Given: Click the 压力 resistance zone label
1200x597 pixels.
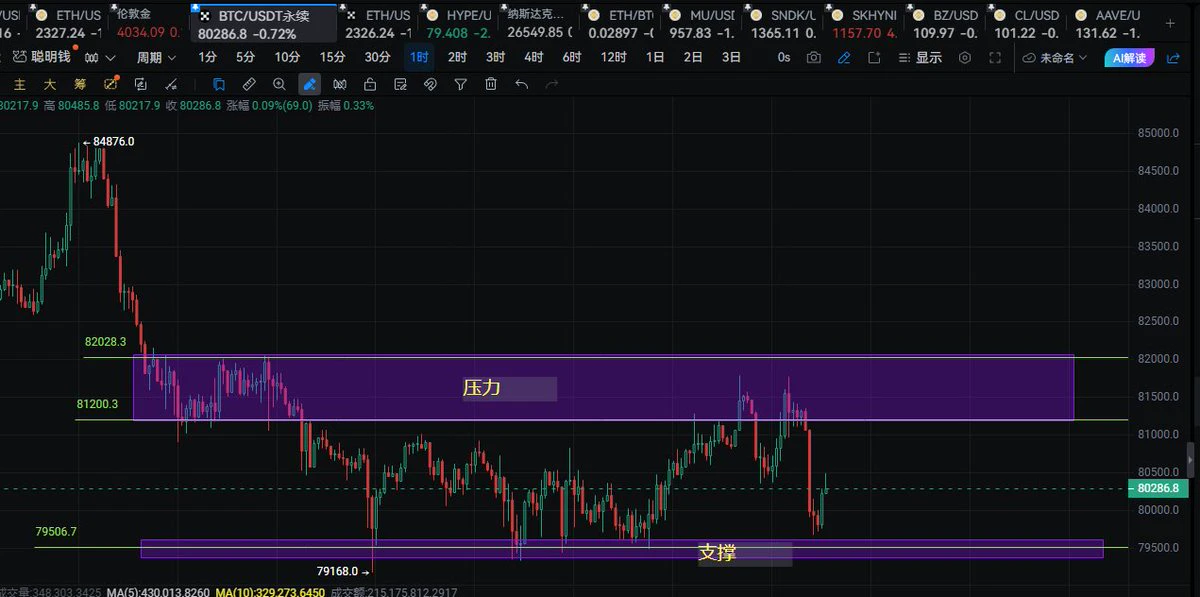Looking at the screenshot, I should coord(482,388).
